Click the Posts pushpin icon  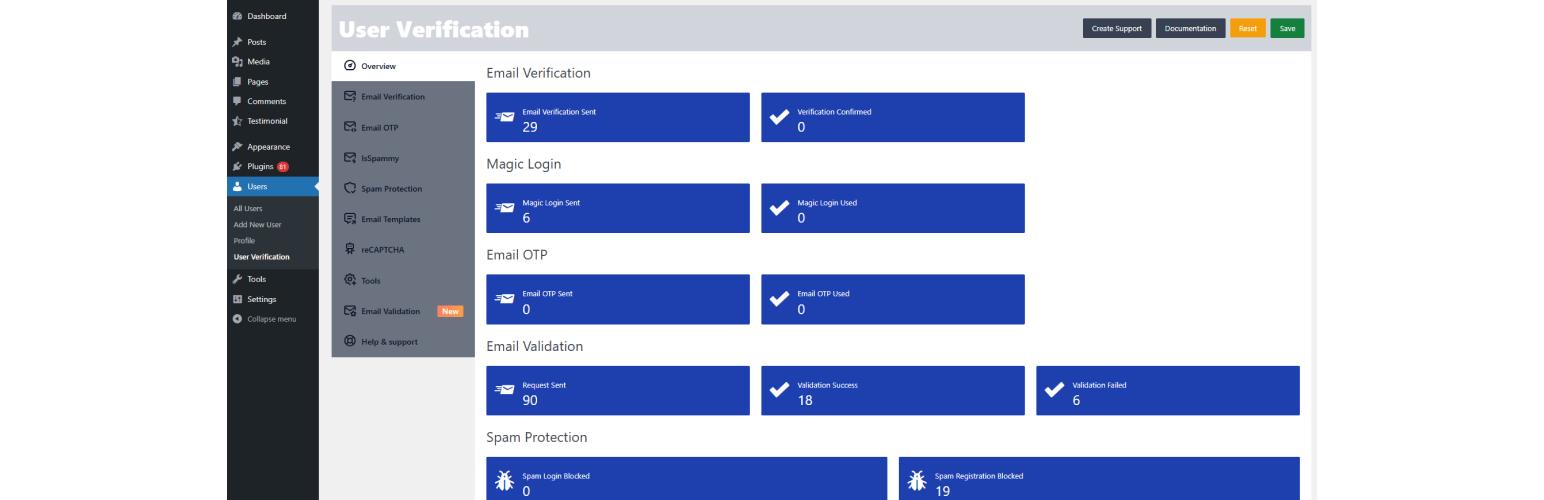237,42
